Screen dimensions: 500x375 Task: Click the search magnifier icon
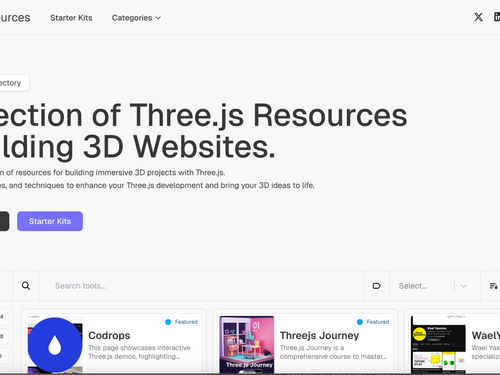(26, 286)
